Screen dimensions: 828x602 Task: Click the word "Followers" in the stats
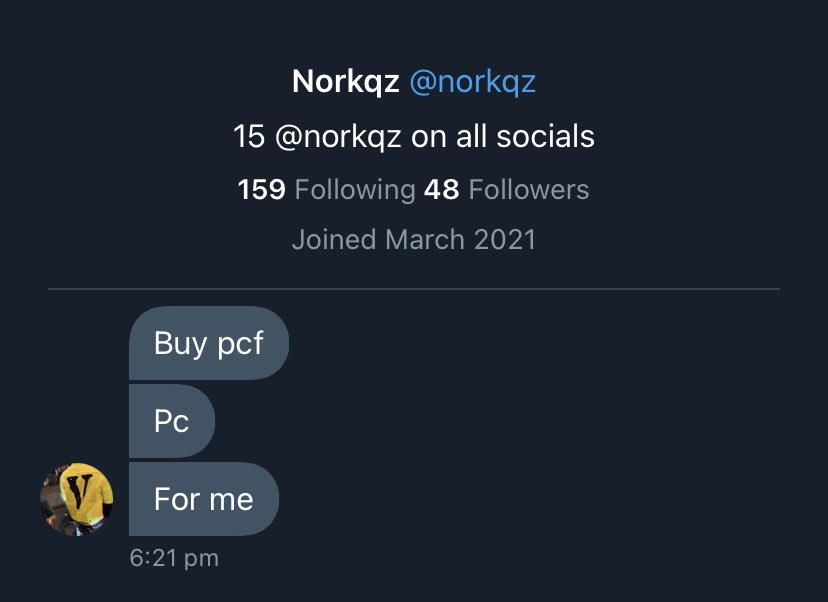tap(529, 189)
